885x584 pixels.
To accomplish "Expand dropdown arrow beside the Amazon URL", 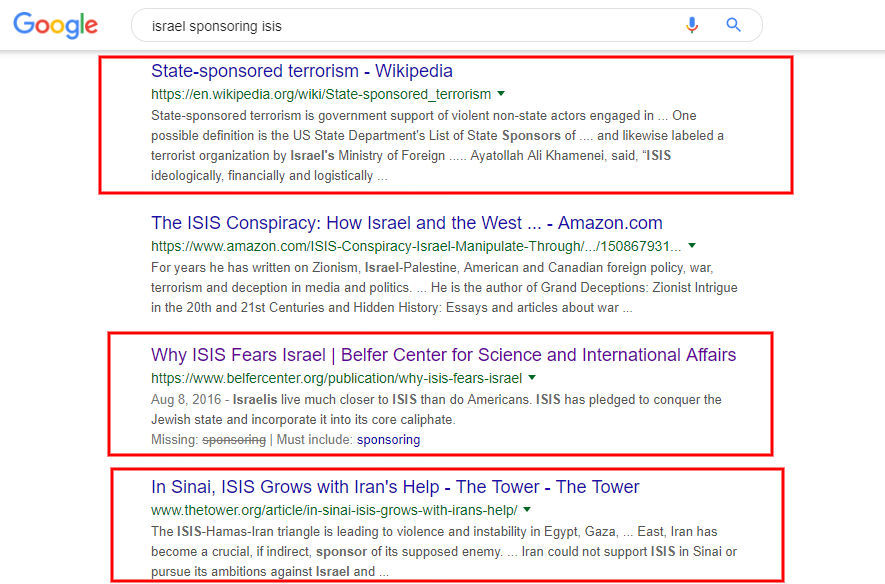I will point(692,245).
